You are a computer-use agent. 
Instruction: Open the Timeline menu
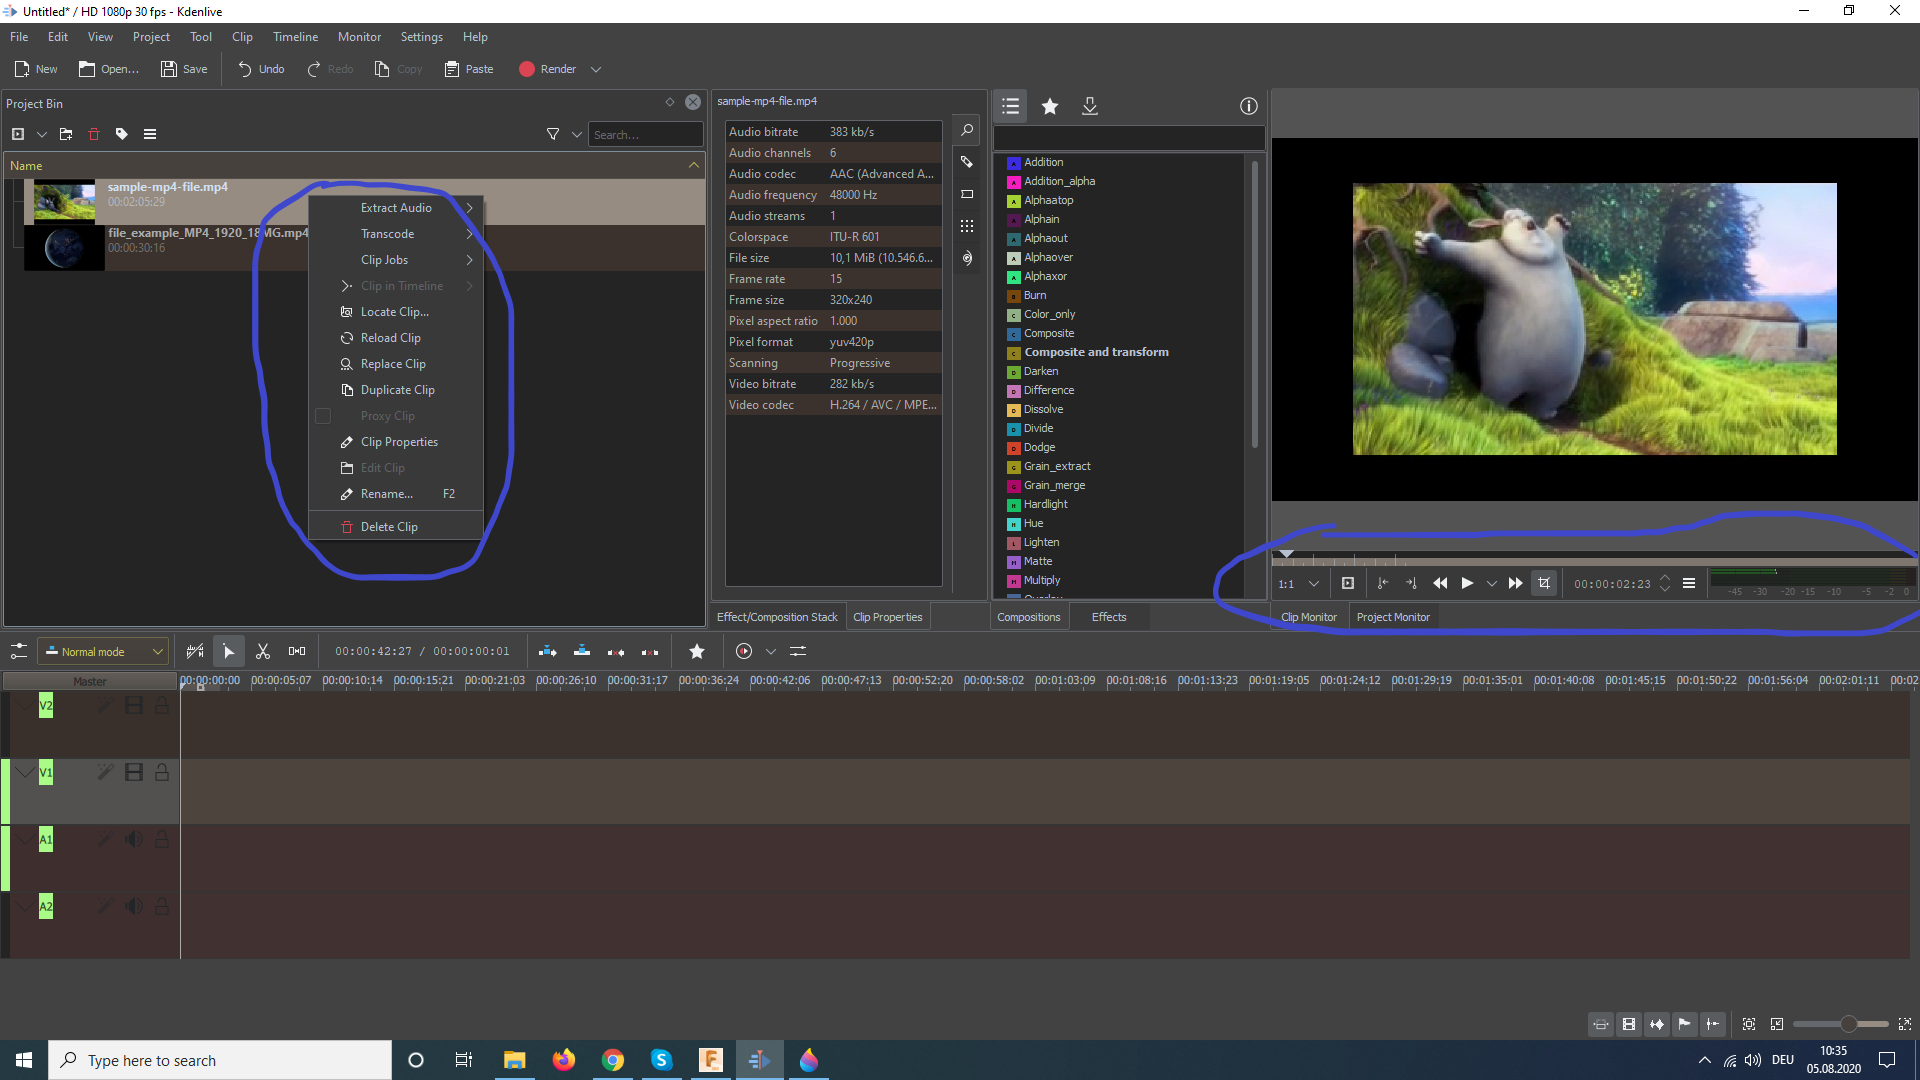pos(295,37)
